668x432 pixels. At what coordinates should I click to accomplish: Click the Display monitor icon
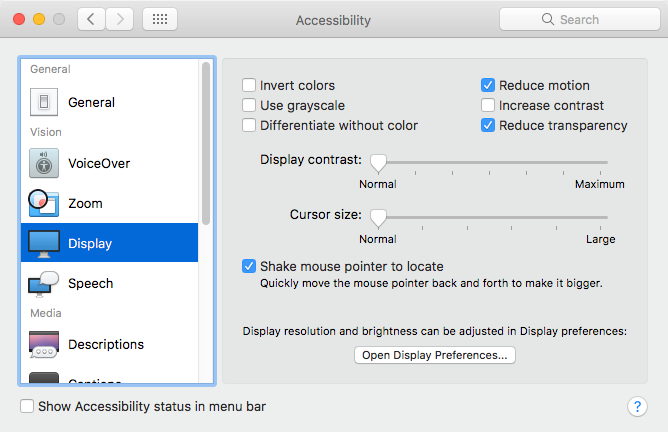point(44,243)
